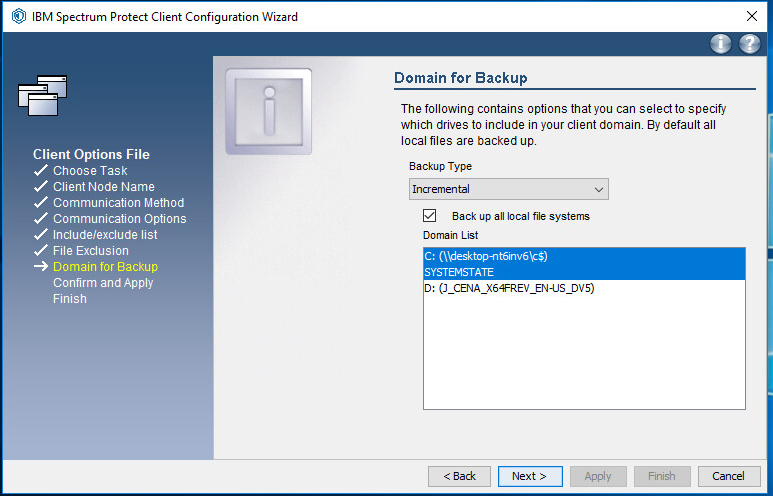Select Confirm and Apply step
773x496 pixels.
(103, 283)
